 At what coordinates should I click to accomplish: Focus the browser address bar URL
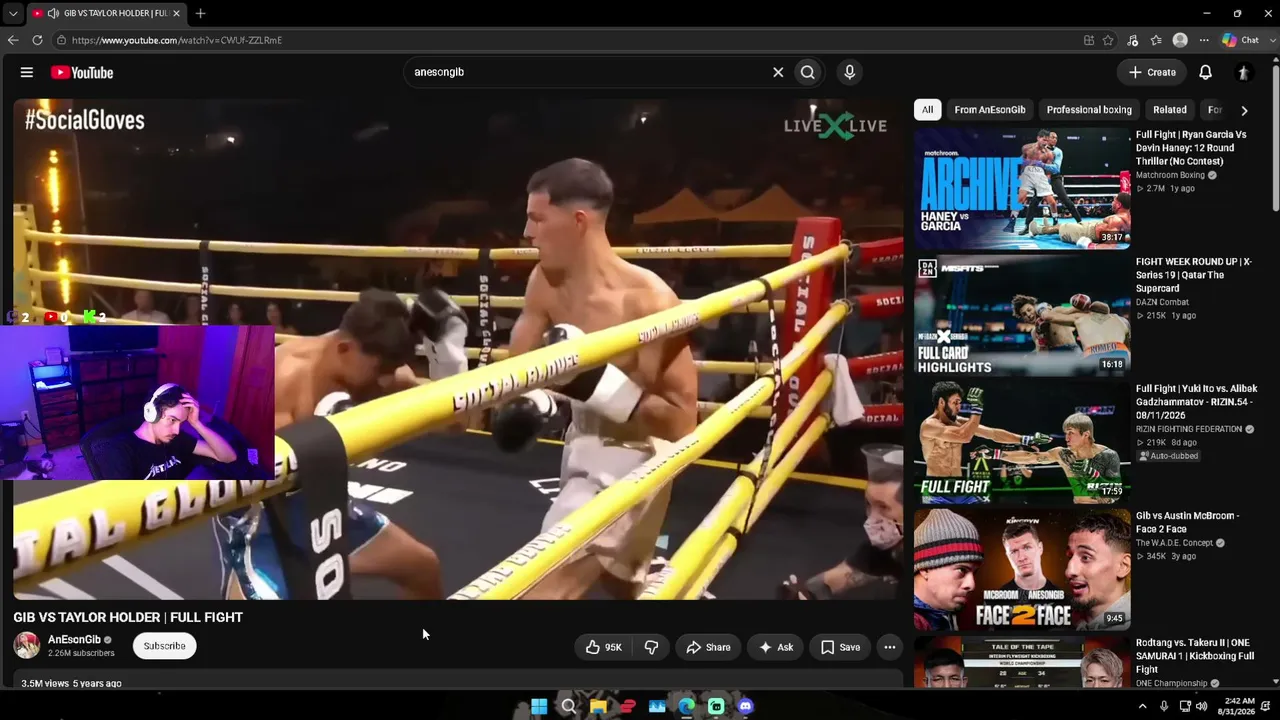[177, 40]
